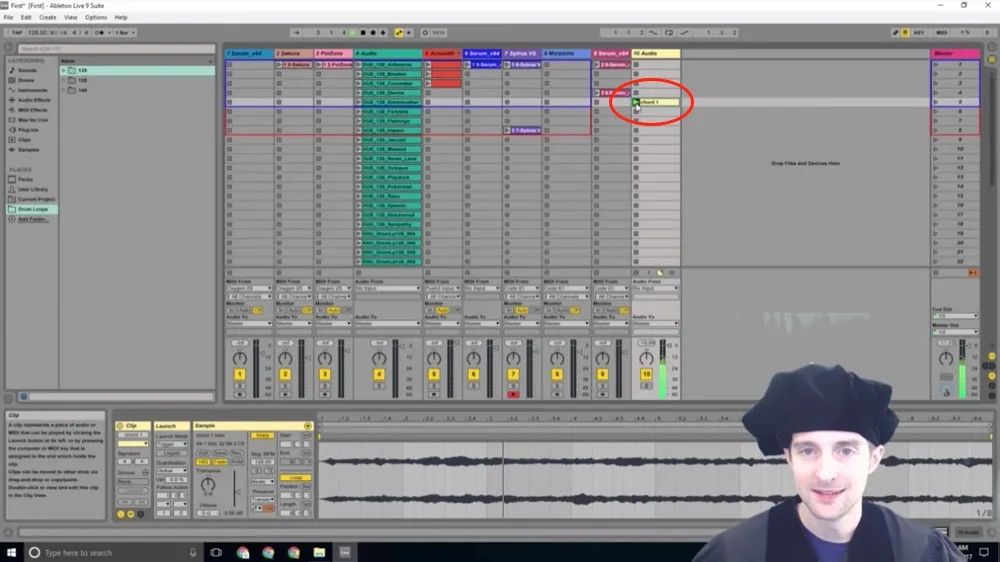Select the 3 PoiZone track header
The image size is (1000, 562).
pos(334,54)
